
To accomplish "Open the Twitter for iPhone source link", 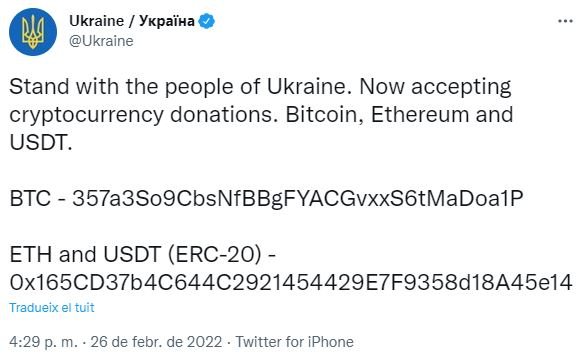I will click(x=294, y=342).
